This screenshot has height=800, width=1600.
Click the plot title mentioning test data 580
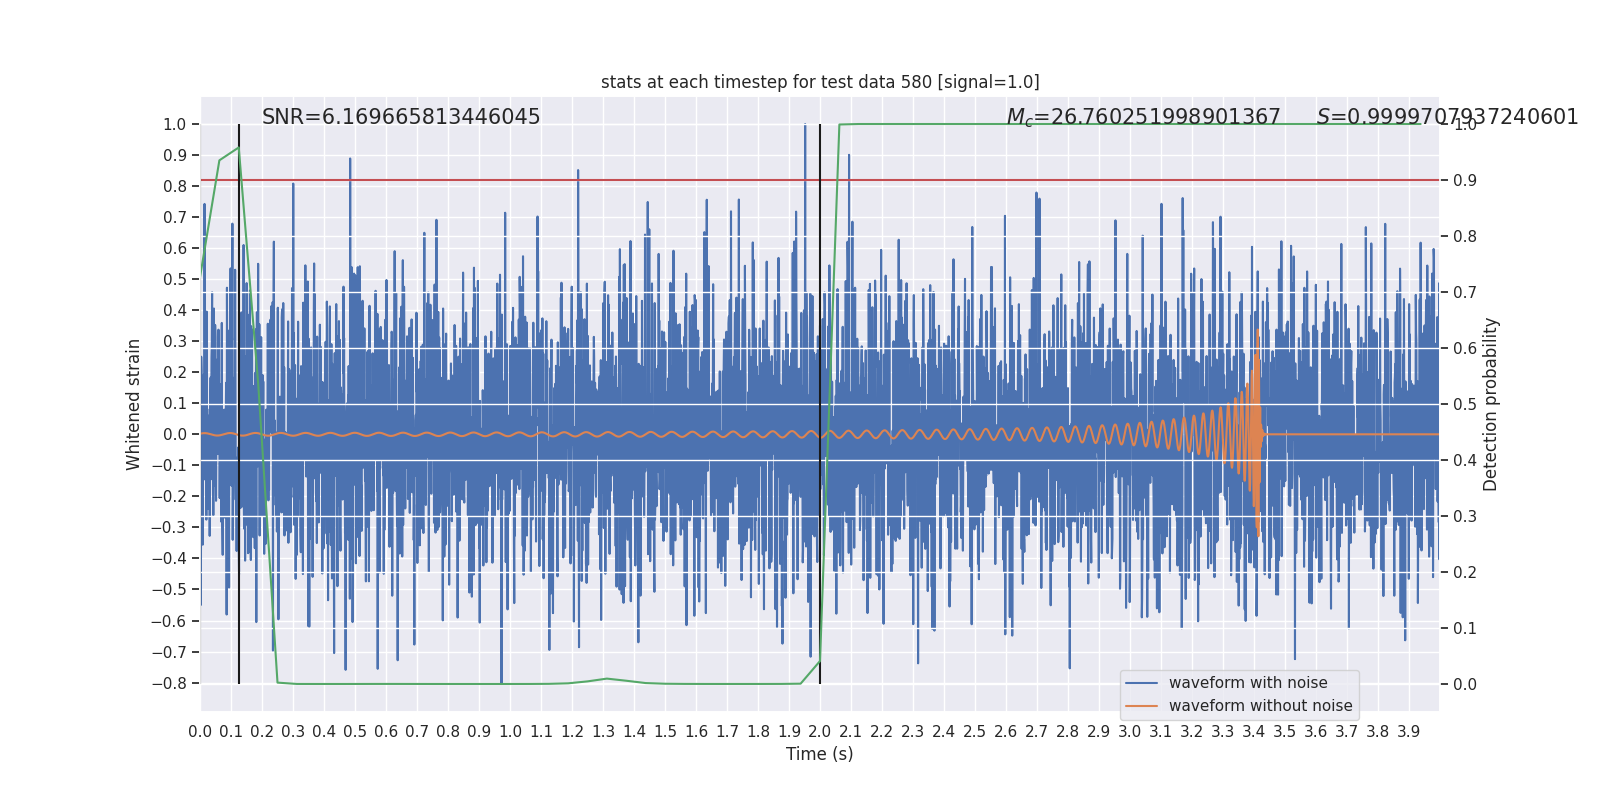click(820, 82)
